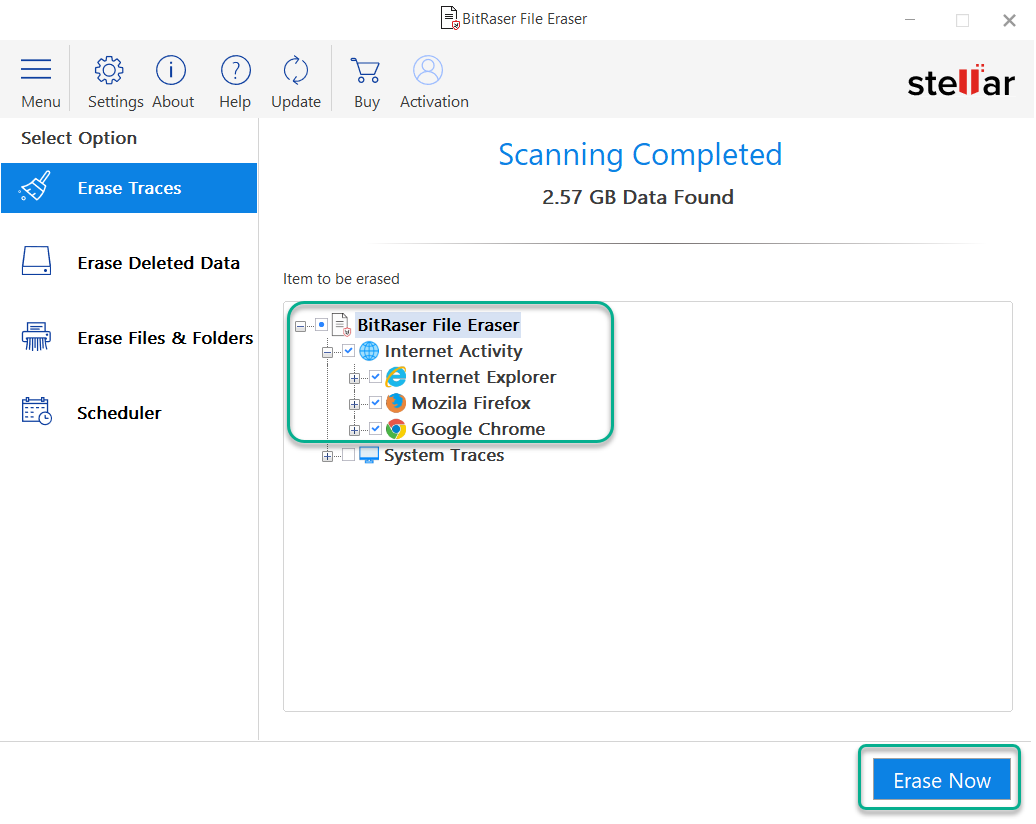
Task: Uncheck the Google Chrome checkbox
Action: tap(375, 428)
